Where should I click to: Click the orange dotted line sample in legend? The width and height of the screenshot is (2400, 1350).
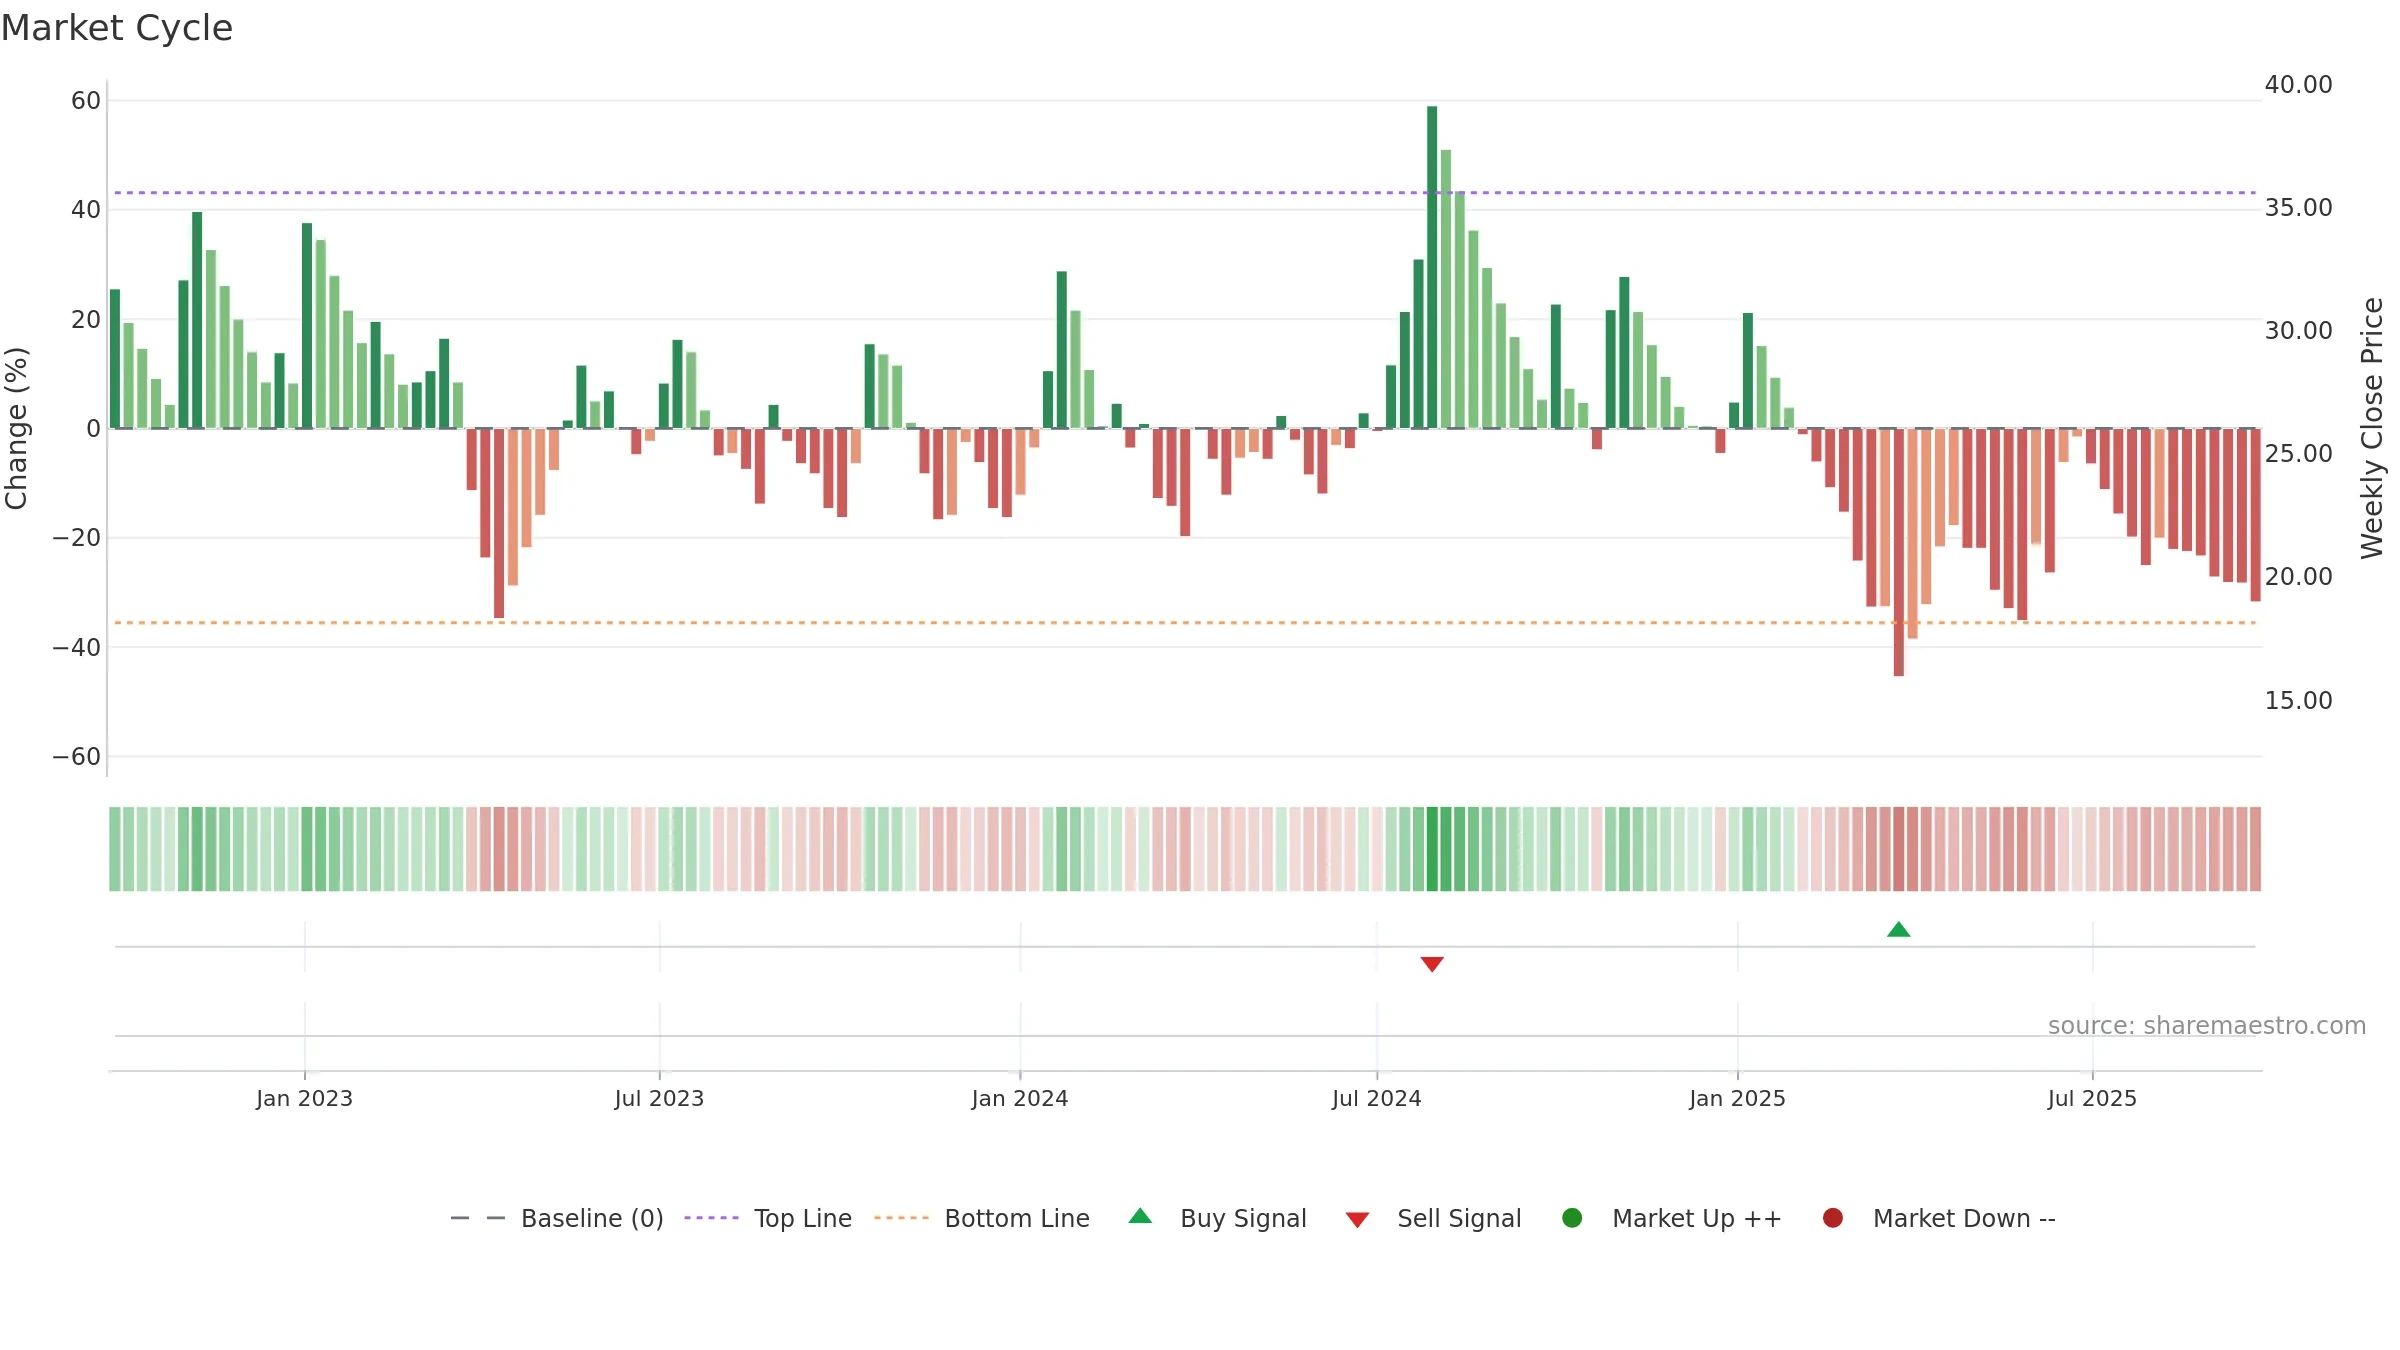901,1218
